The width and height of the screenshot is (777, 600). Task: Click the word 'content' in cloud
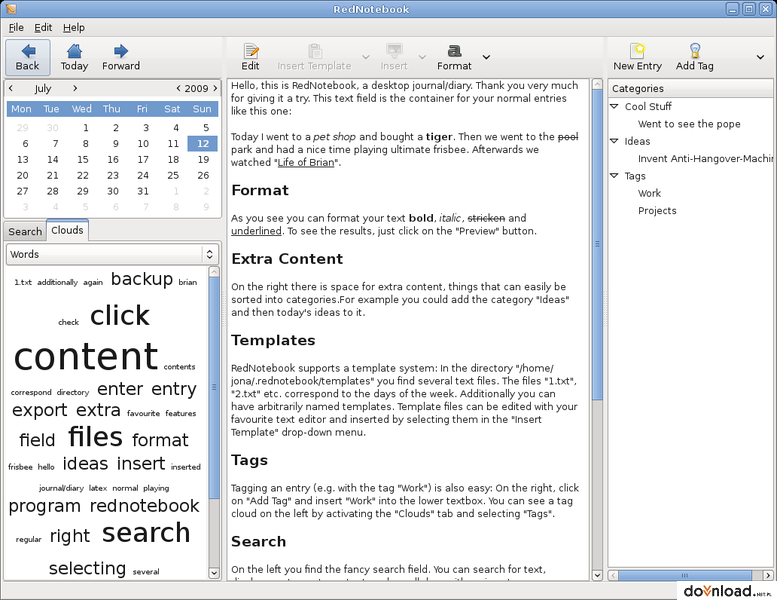pyautogui.click(x=86, y=356)
